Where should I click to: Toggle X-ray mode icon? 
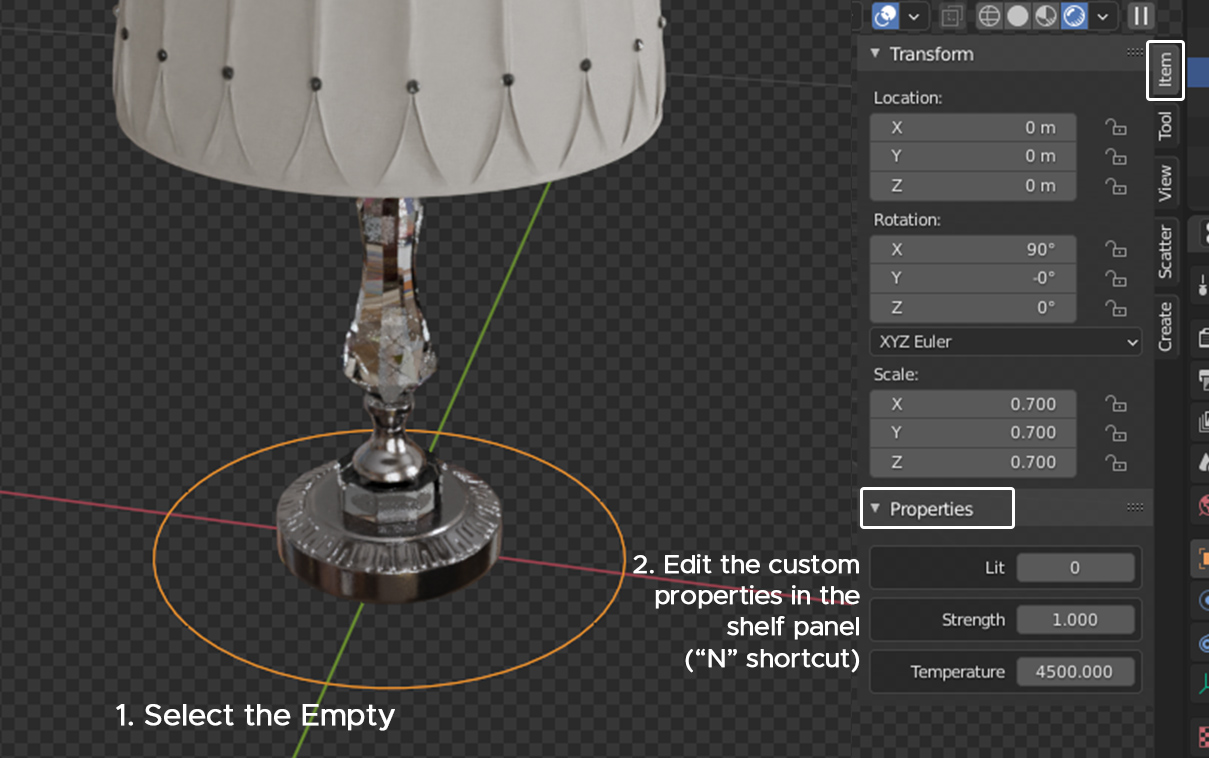(951, 16)
